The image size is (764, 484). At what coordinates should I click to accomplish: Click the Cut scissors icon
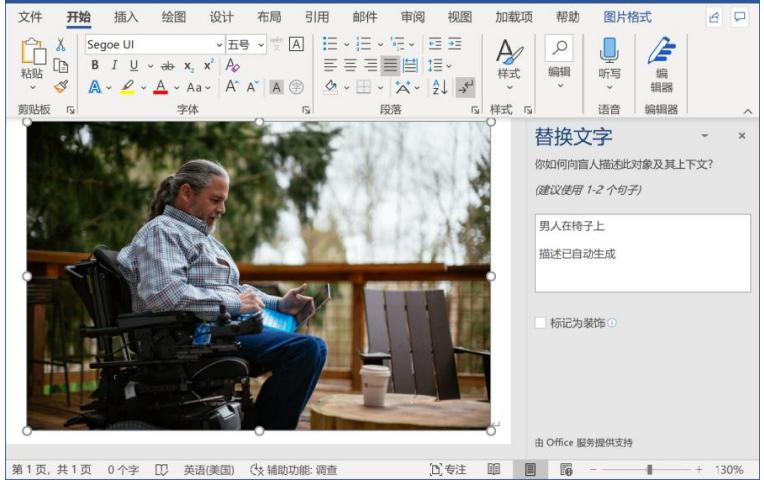(60, 44)
